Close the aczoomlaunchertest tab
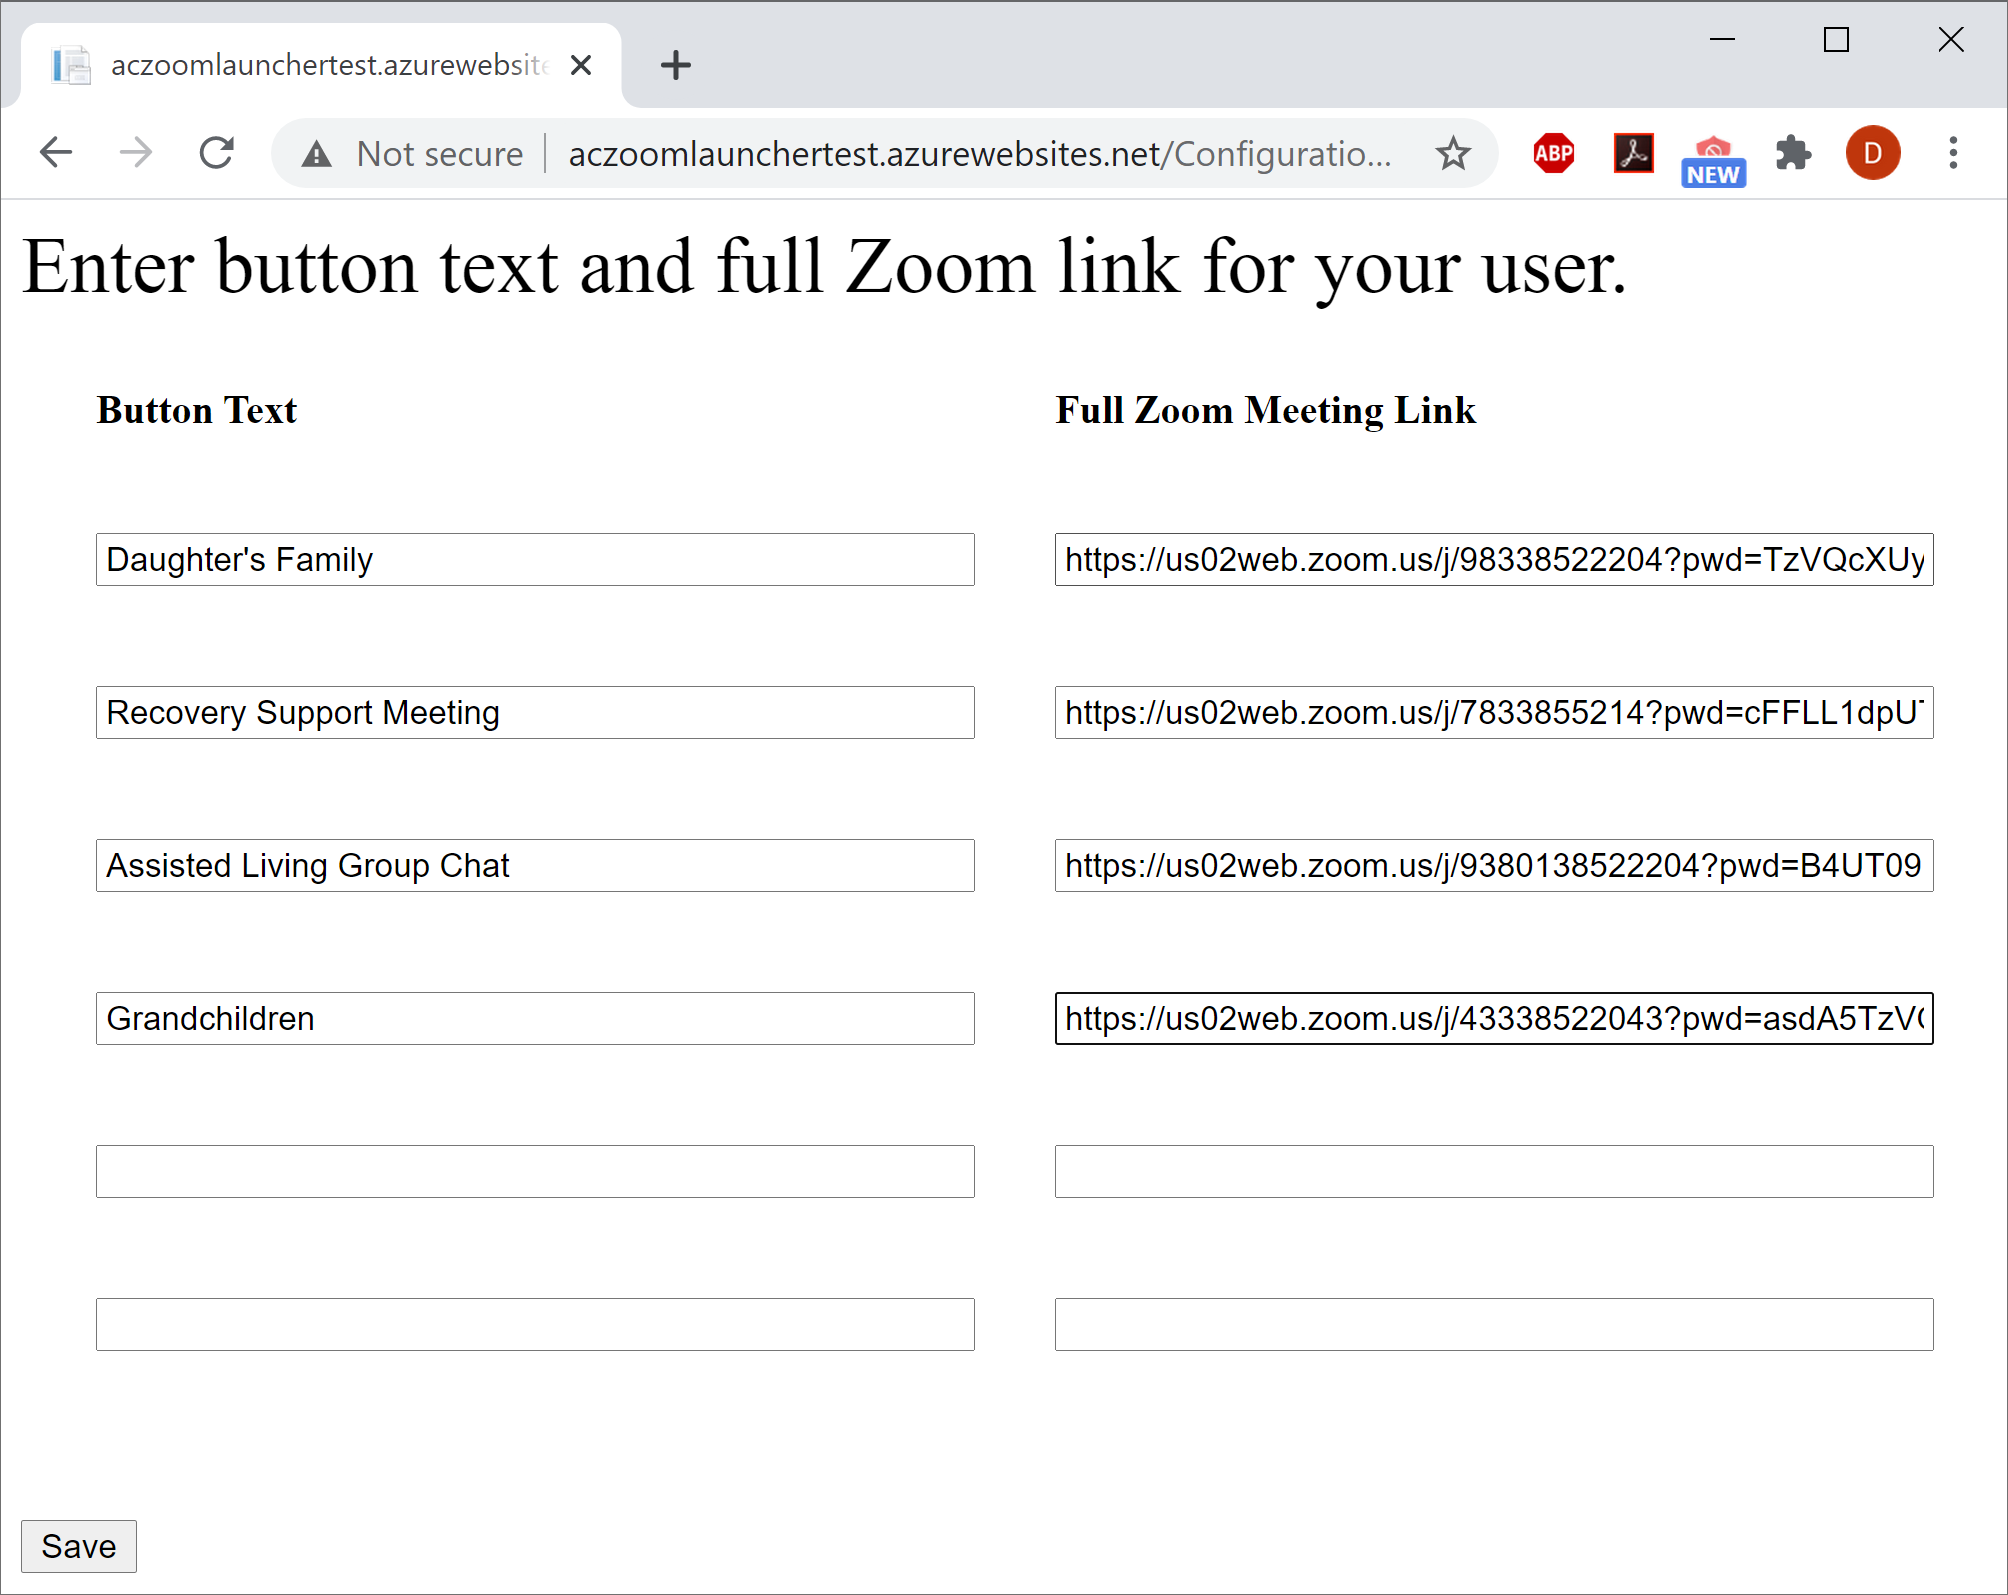2008x1595 pixels. (581, 65)
